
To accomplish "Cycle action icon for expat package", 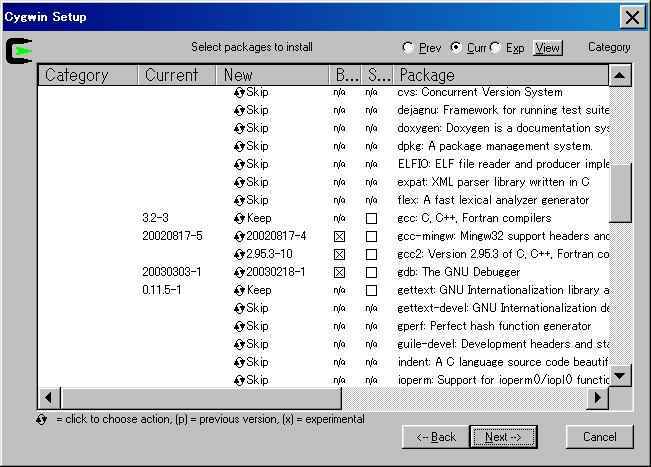I will [x=239, y=183].
